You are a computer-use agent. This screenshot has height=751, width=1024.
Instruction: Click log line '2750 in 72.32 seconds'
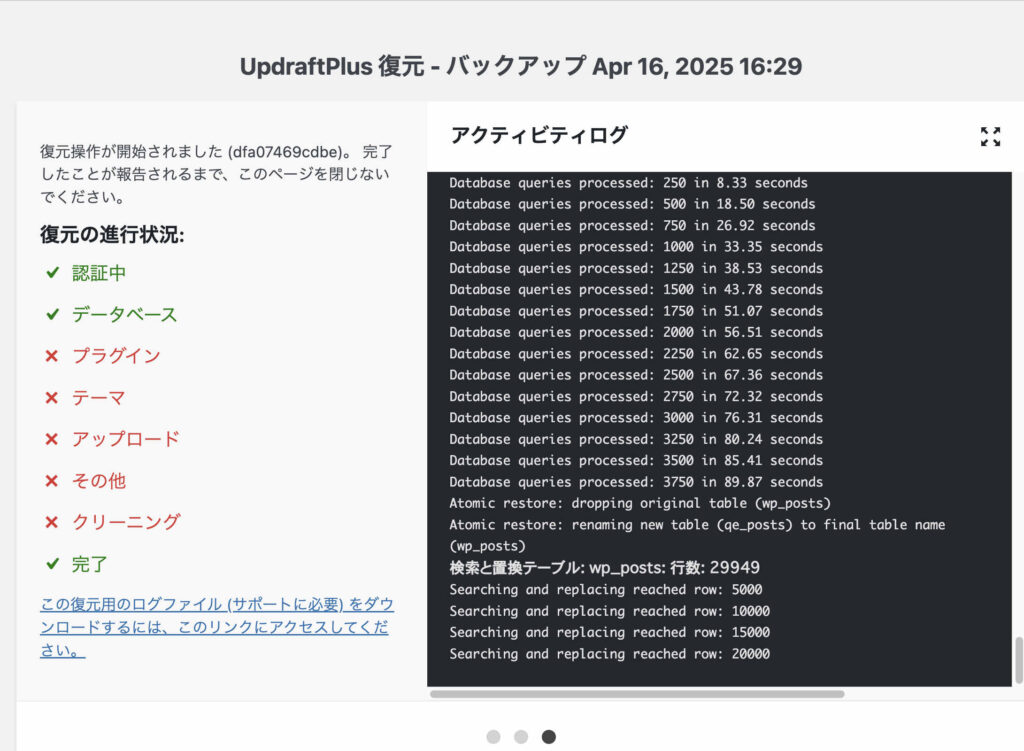(x=636, y=396)
